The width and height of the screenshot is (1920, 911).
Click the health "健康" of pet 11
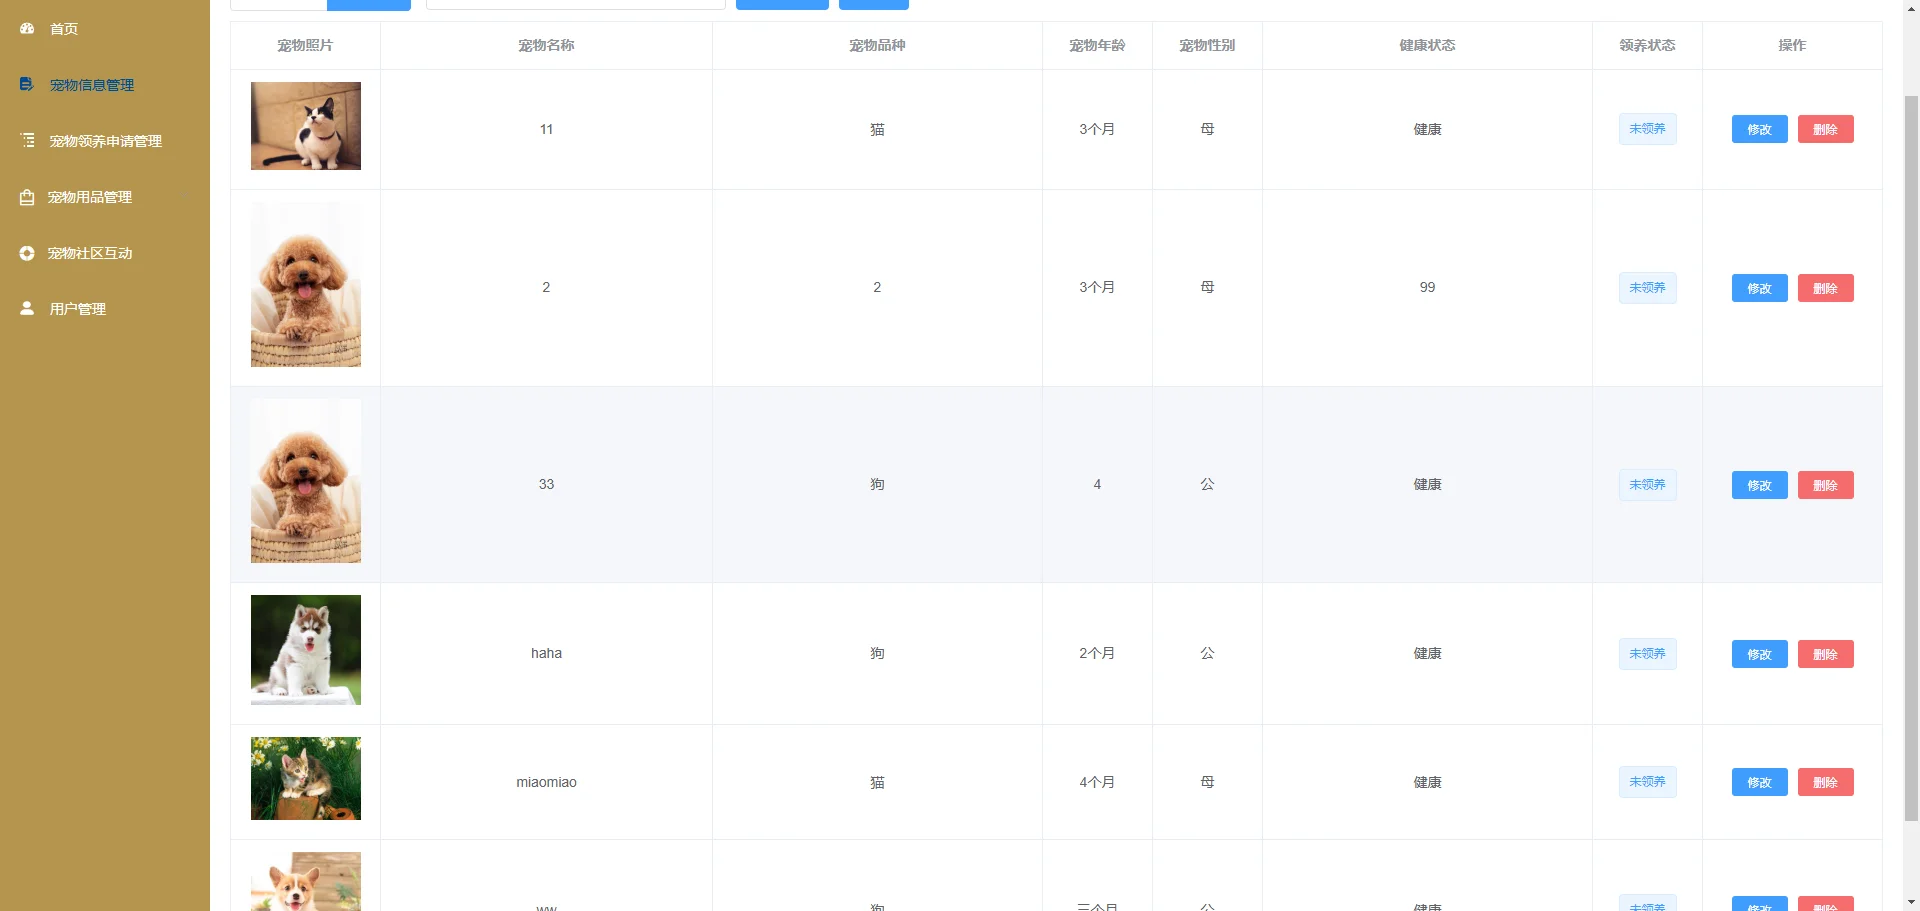(1427, 129)
